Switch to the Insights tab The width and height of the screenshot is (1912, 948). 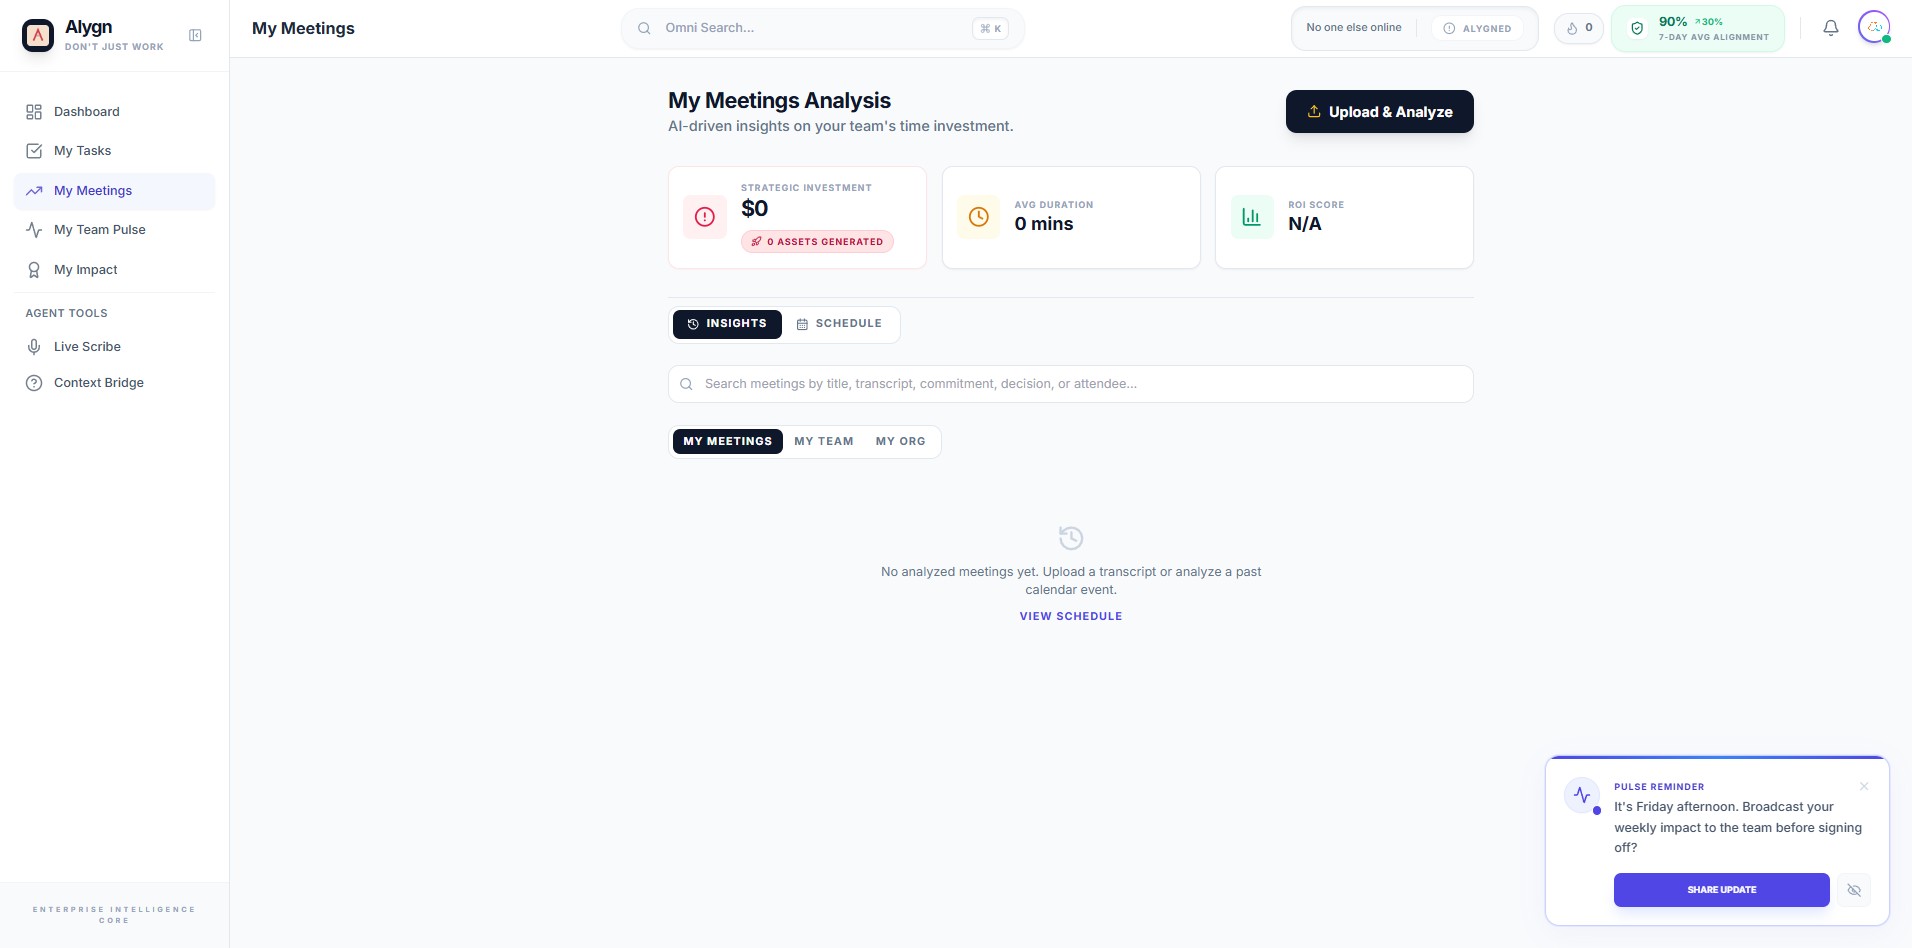727,324
